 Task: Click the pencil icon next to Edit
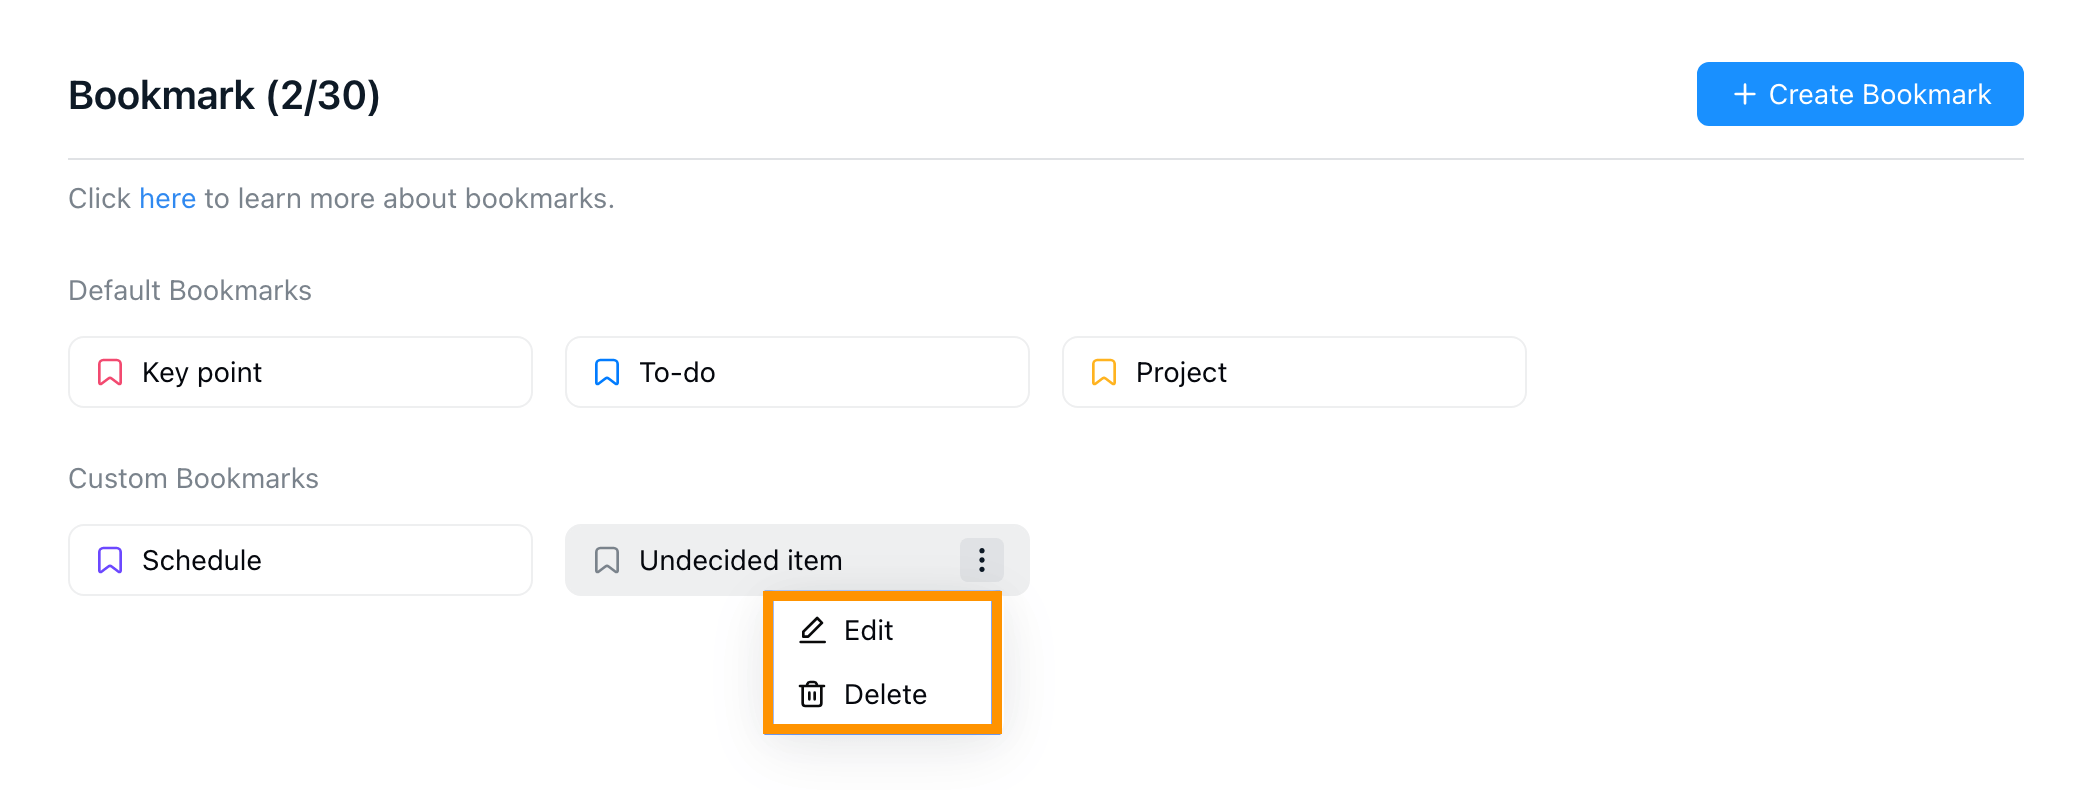[x=812, y=630]
